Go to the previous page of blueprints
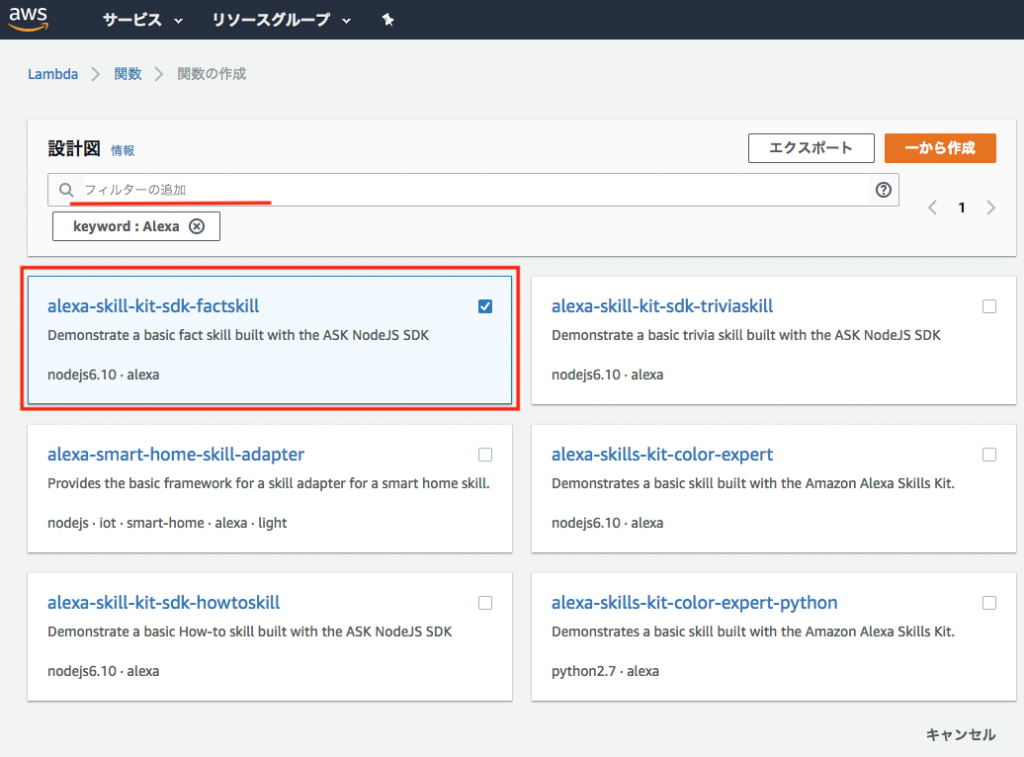The width and height of the screenshot is (1024, 757). 932,208
